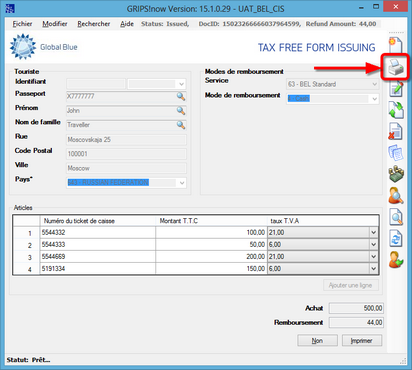412x370 pixels.
Task: Click the DocID text in status line
Action: click(250, 24)
